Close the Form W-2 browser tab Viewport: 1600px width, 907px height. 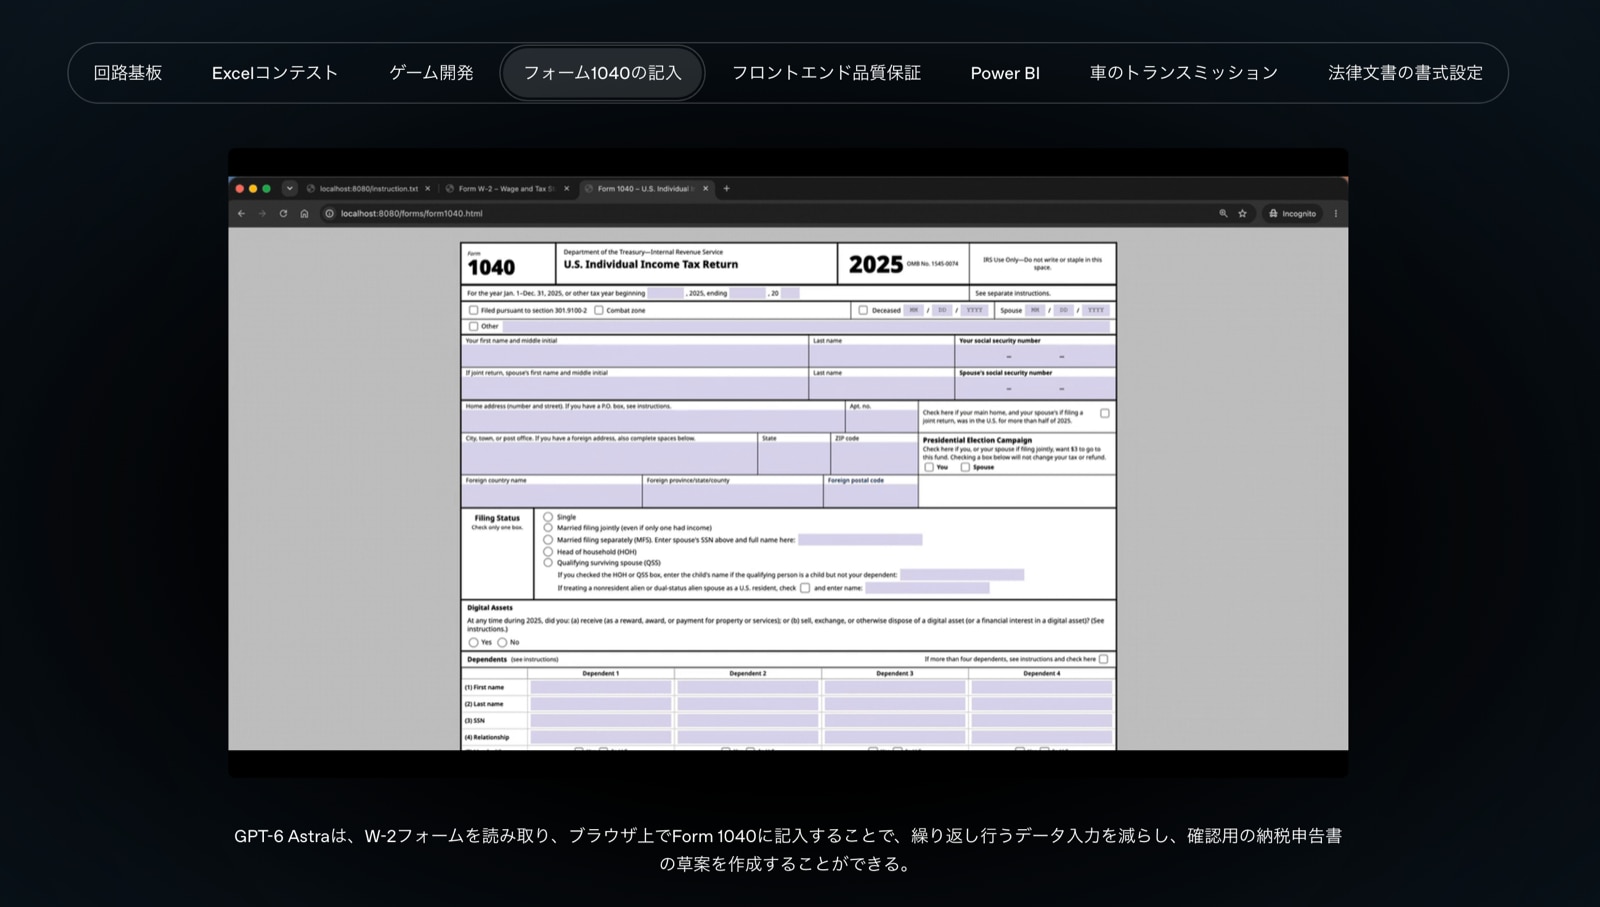[x=567, y=188]
